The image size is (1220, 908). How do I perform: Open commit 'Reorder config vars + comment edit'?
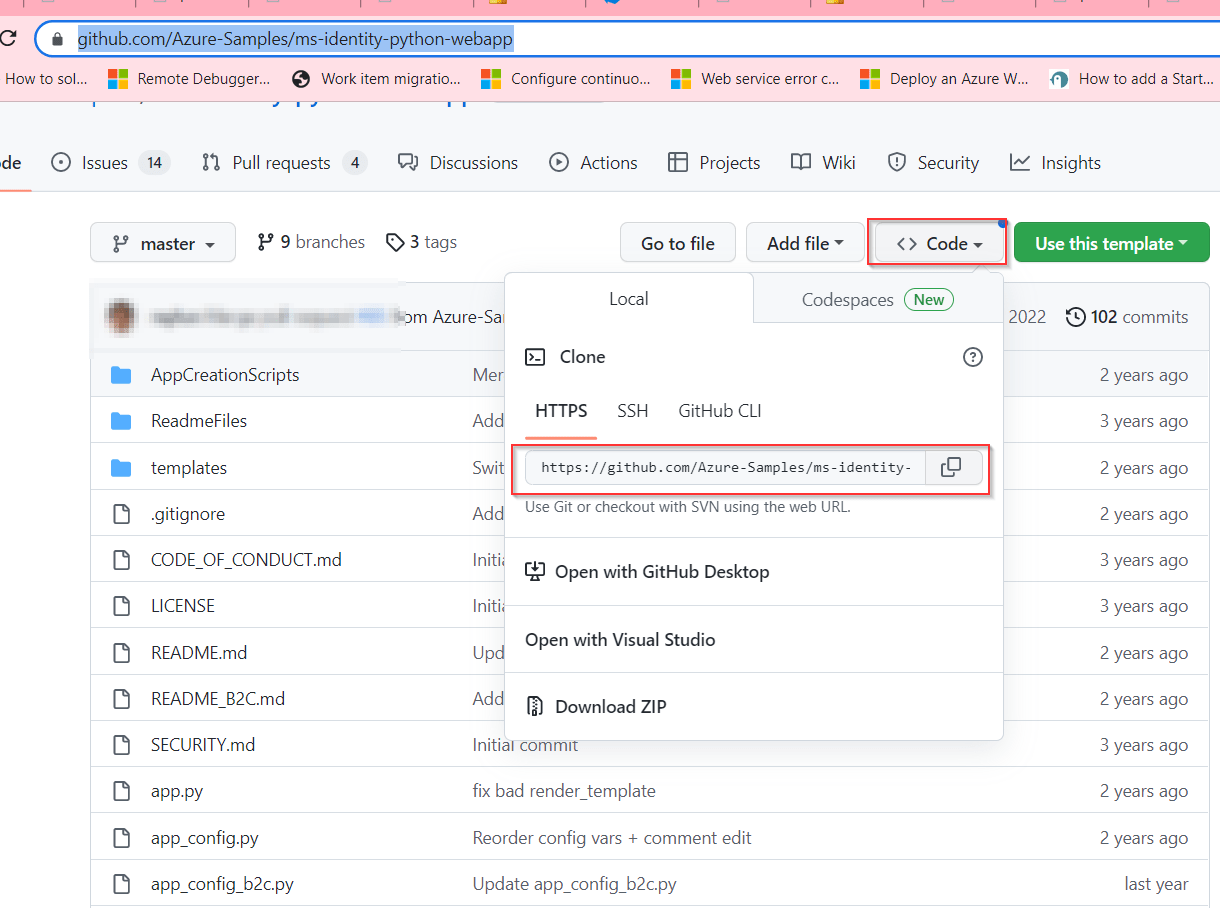pyautogui.click(x=612, y=838)
